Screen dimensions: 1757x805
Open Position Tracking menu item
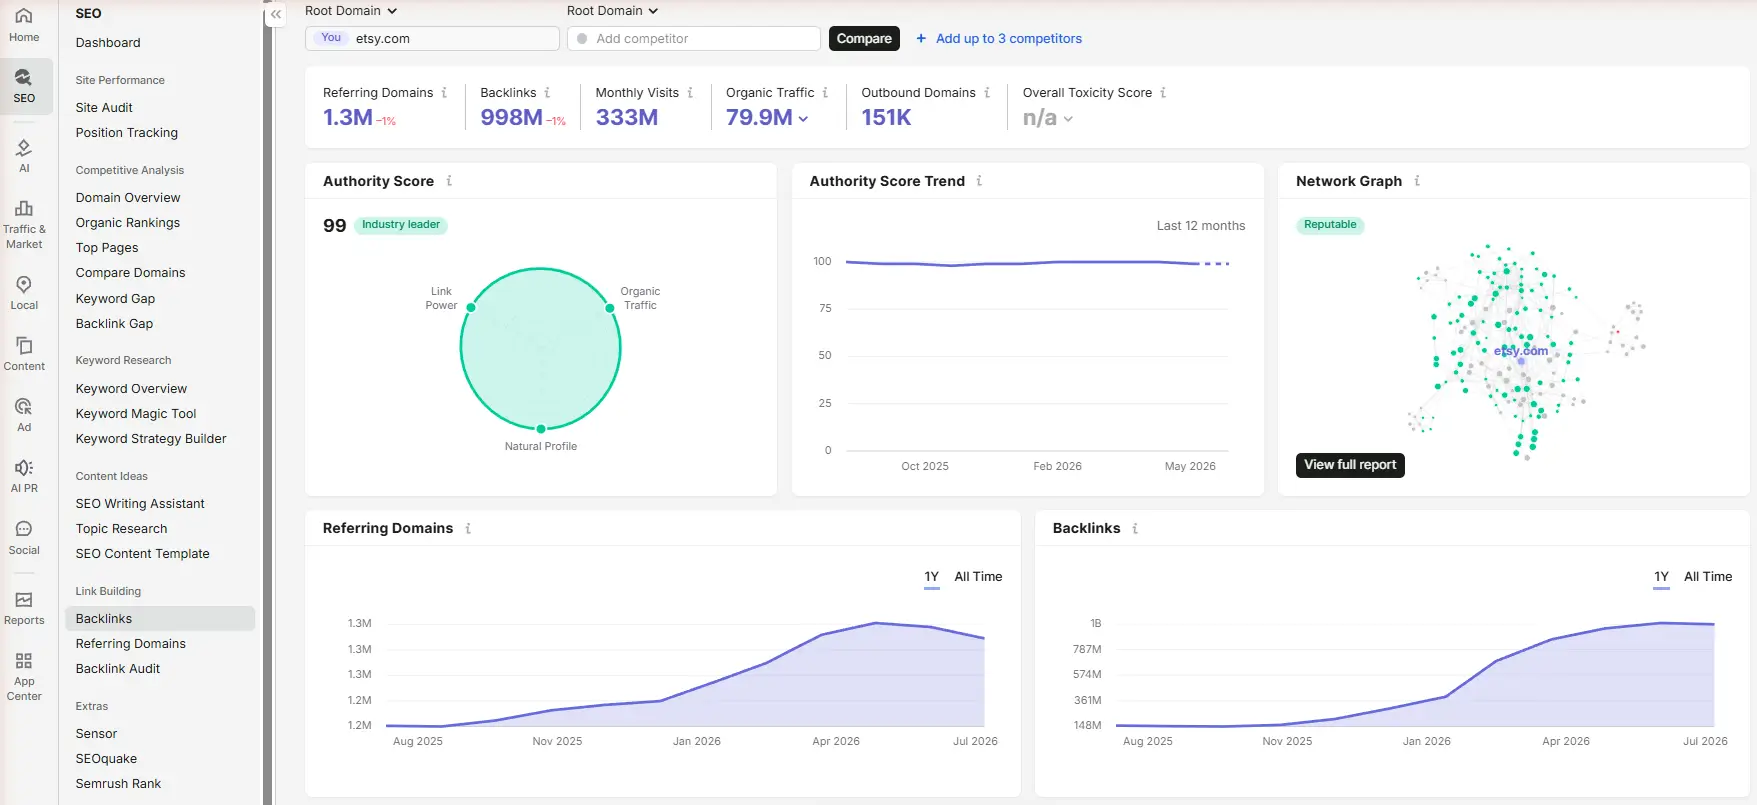(x=127, y=133)
